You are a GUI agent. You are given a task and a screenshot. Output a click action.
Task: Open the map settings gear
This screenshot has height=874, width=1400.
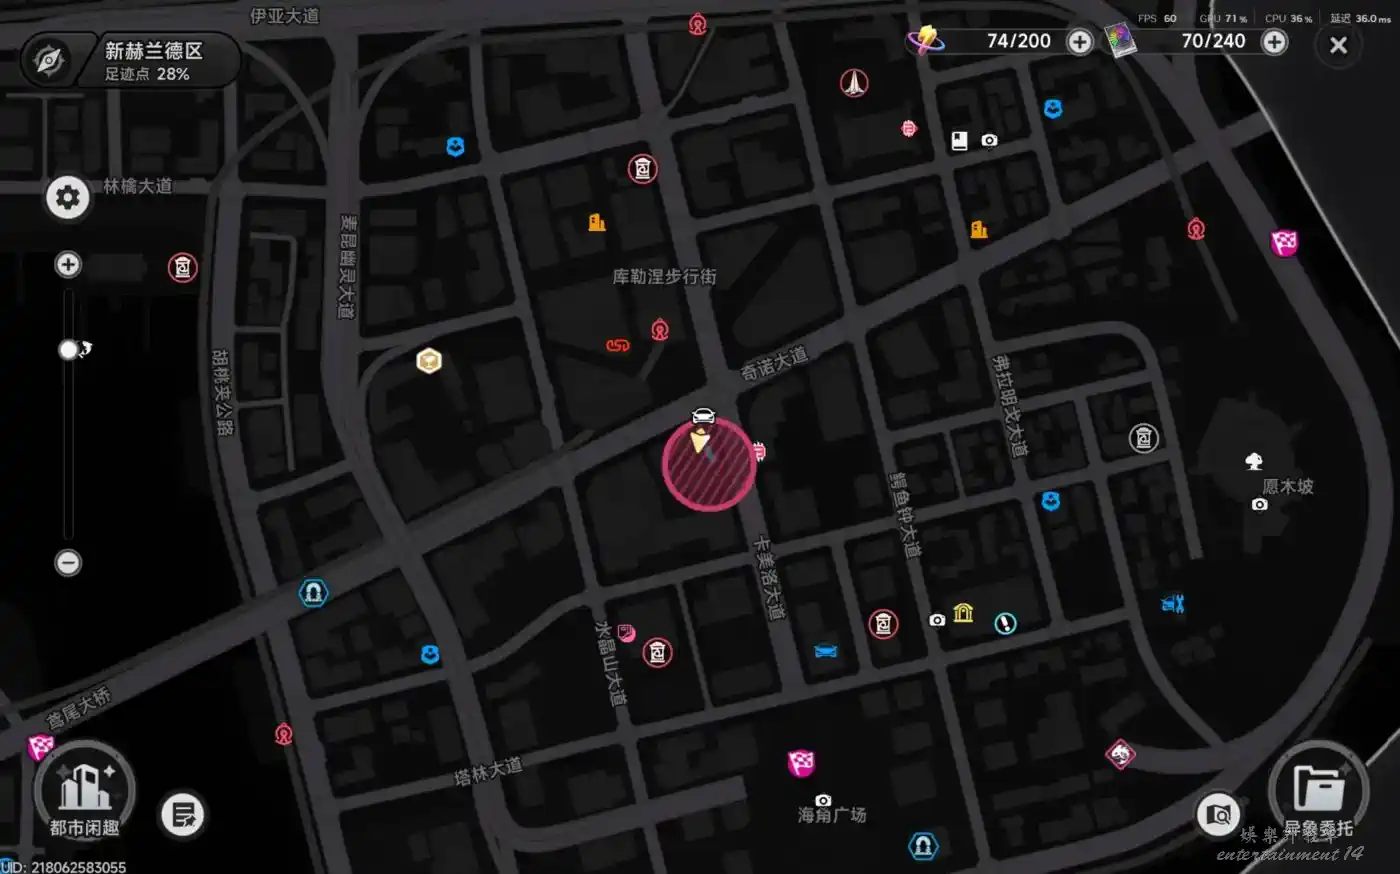click(68, 198)
